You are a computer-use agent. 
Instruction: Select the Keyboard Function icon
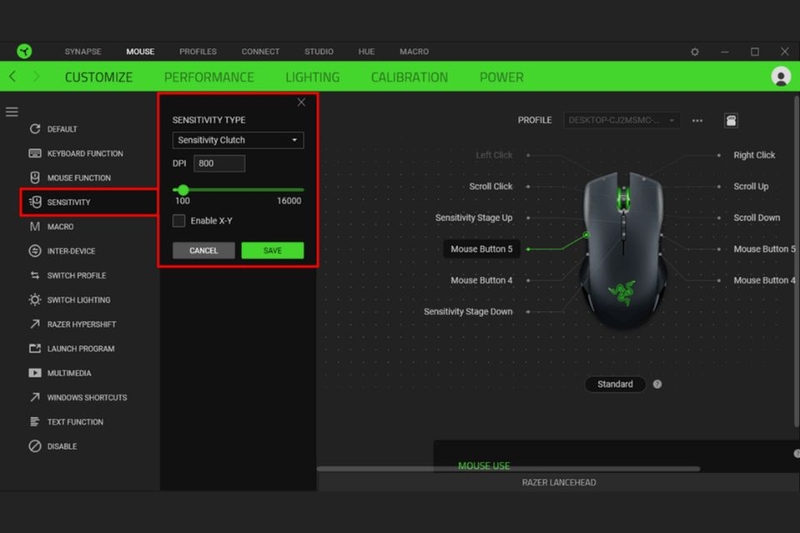tap(35, 153)
